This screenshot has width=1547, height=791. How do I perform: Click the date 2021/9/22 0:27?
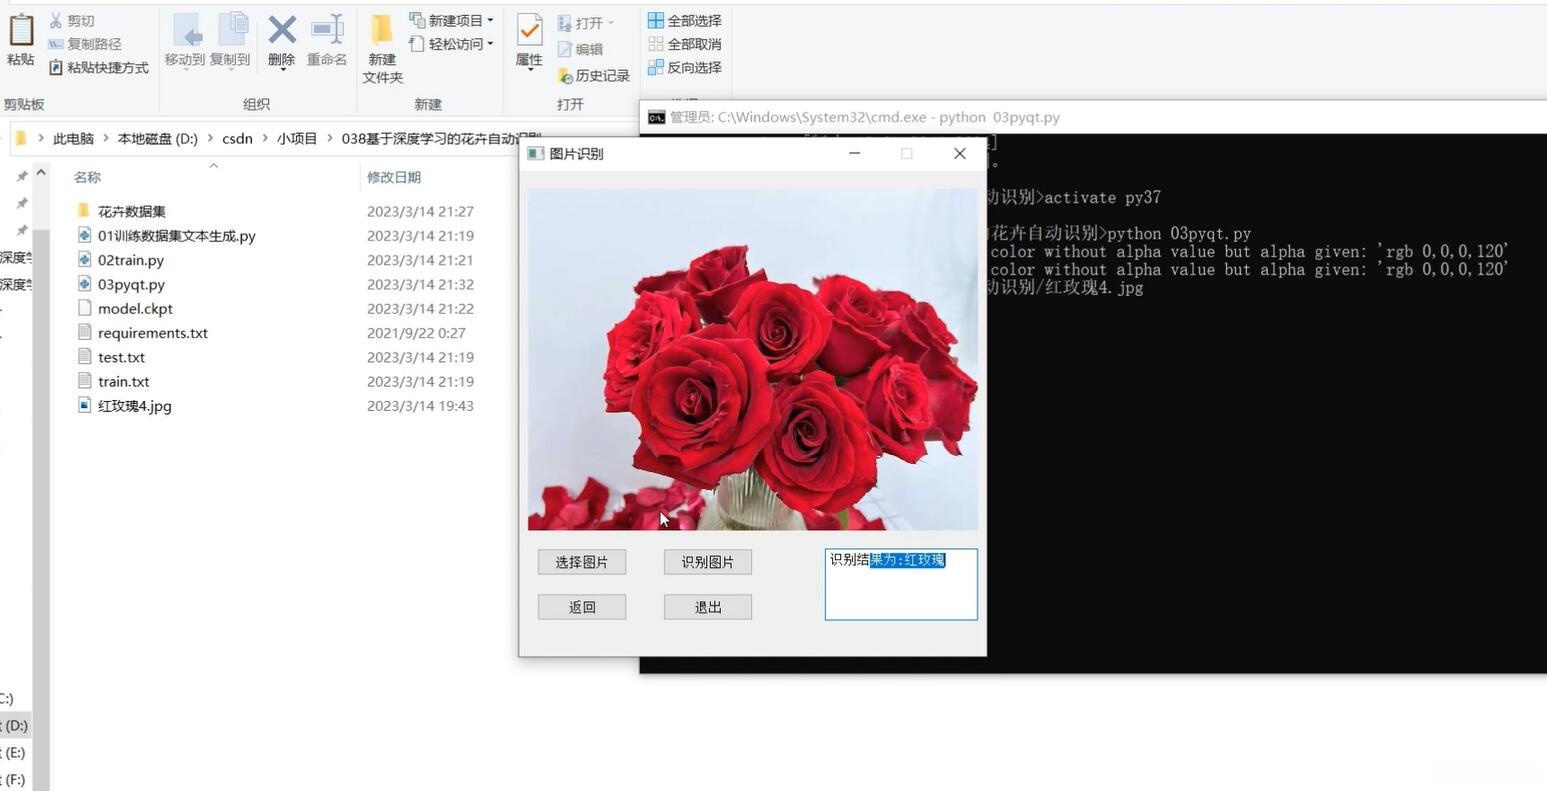416,333
